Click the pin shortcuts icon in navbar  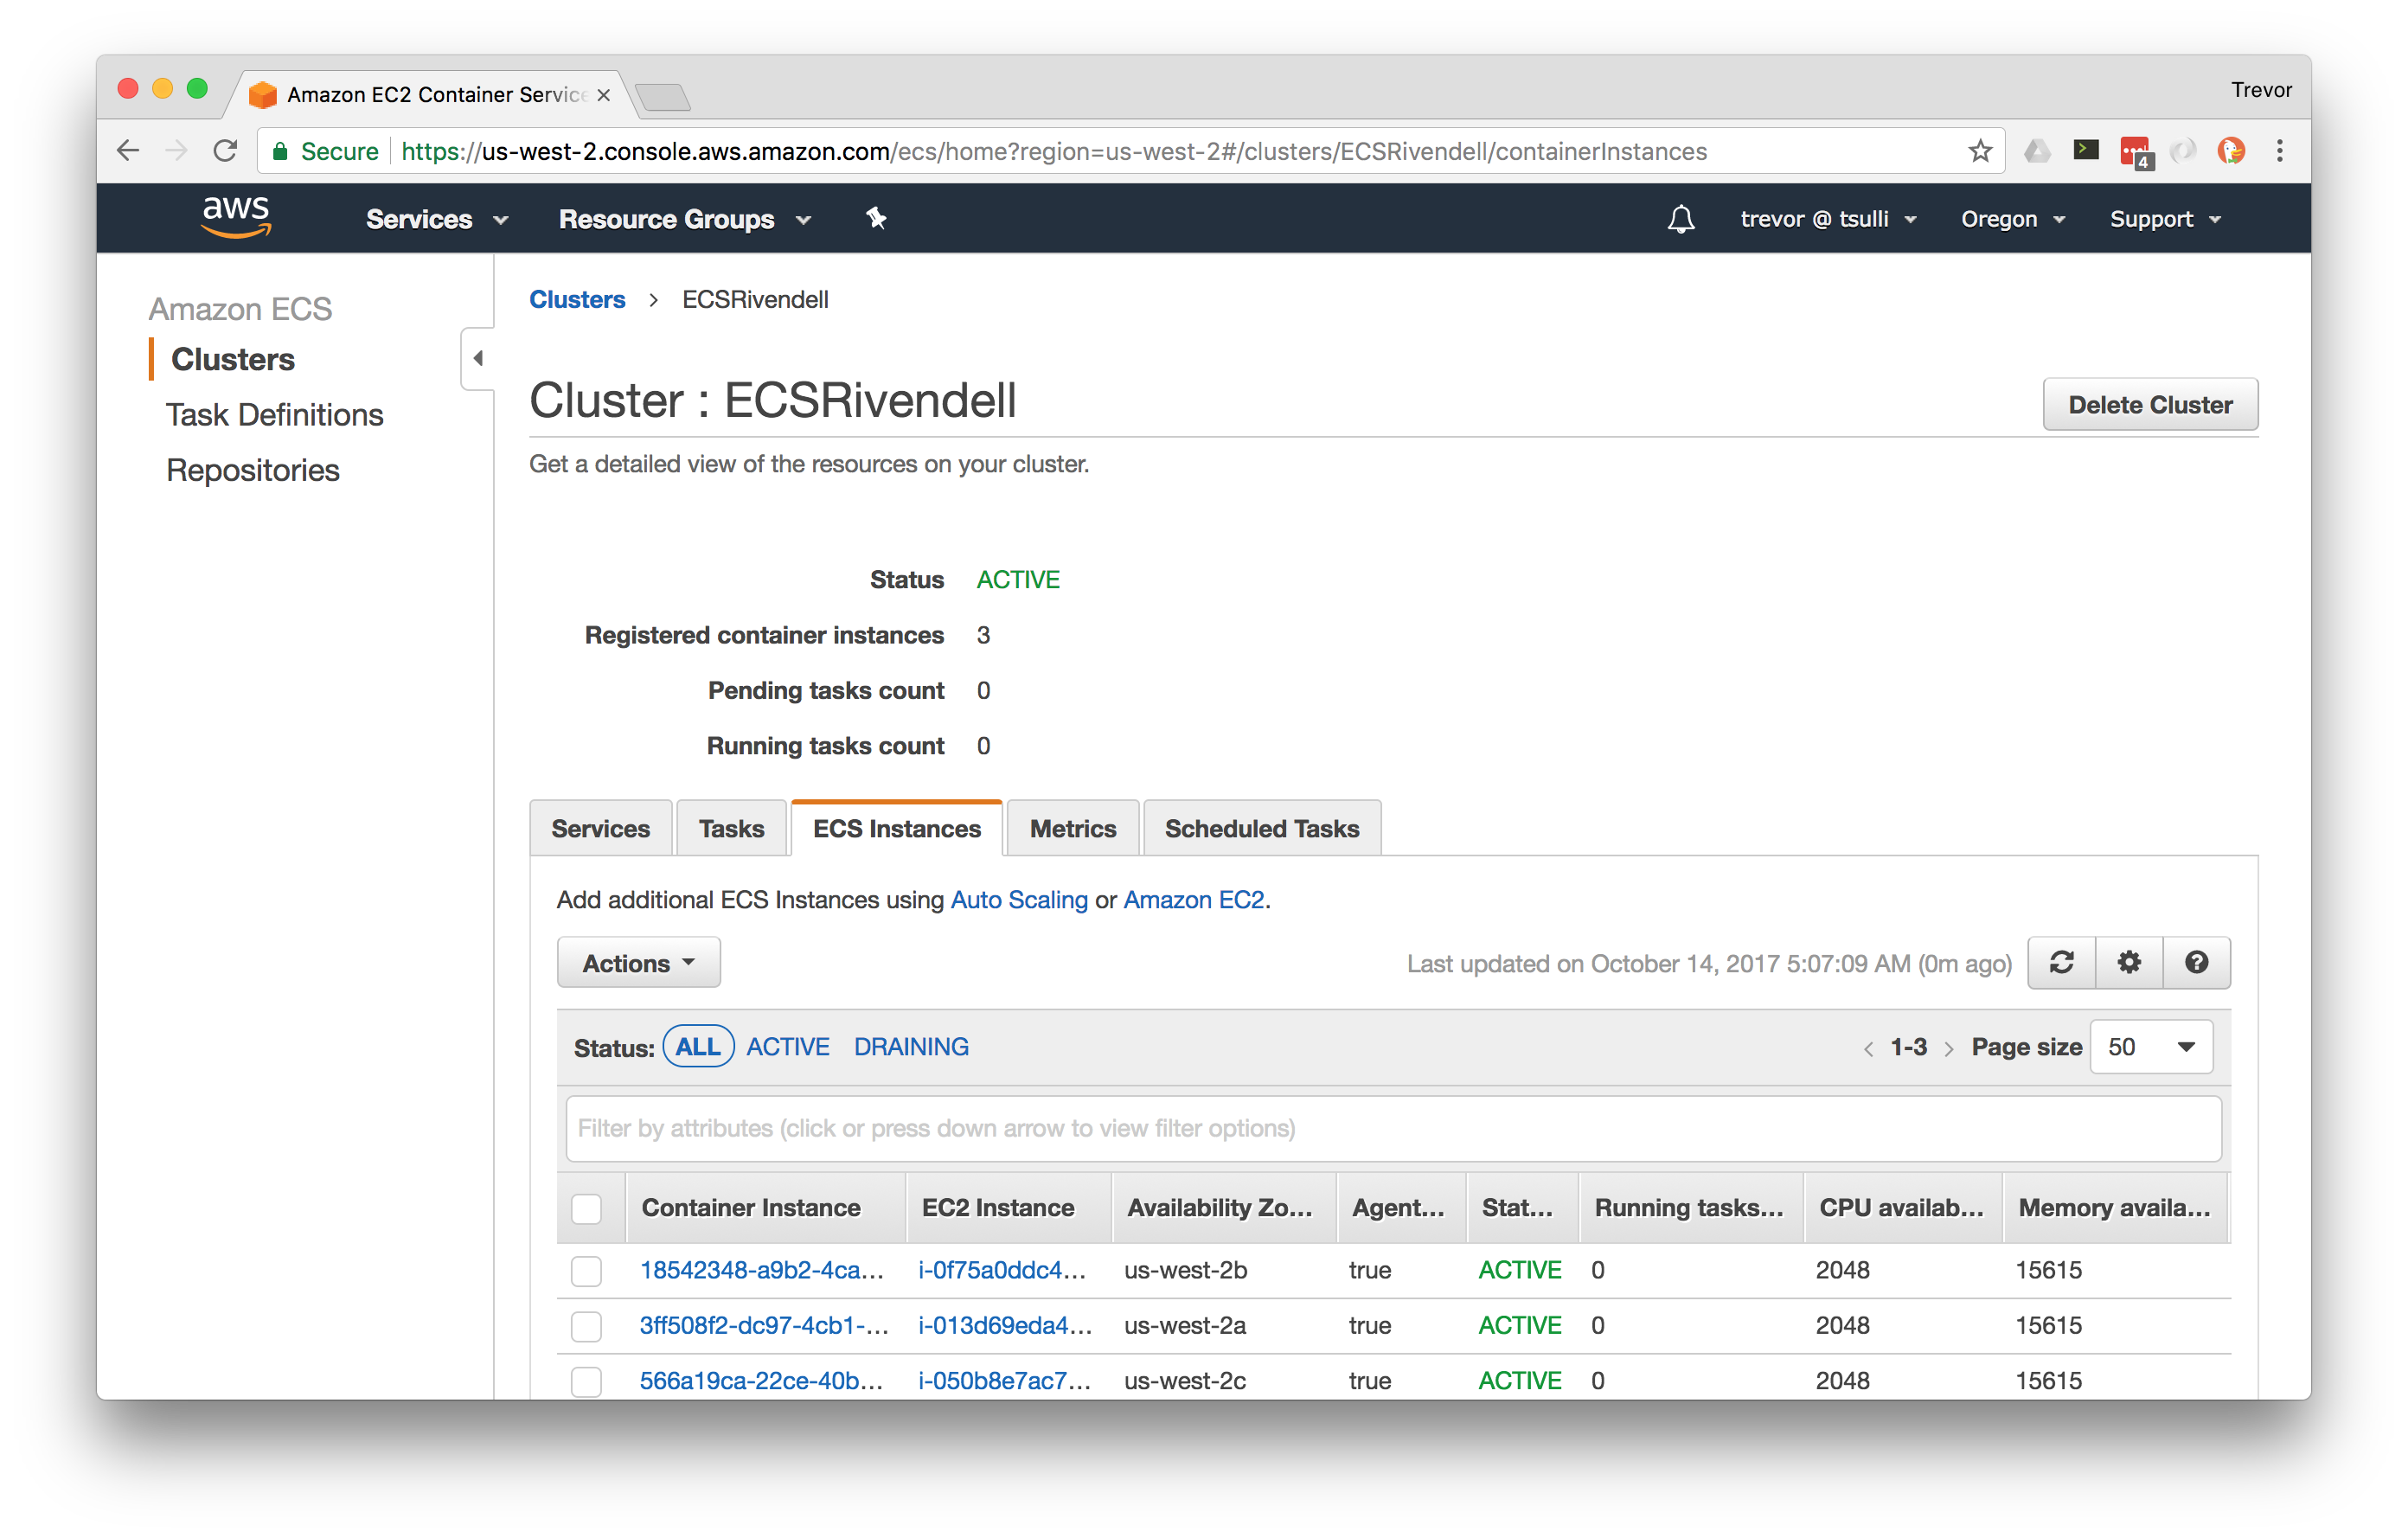tap(876, 218)
